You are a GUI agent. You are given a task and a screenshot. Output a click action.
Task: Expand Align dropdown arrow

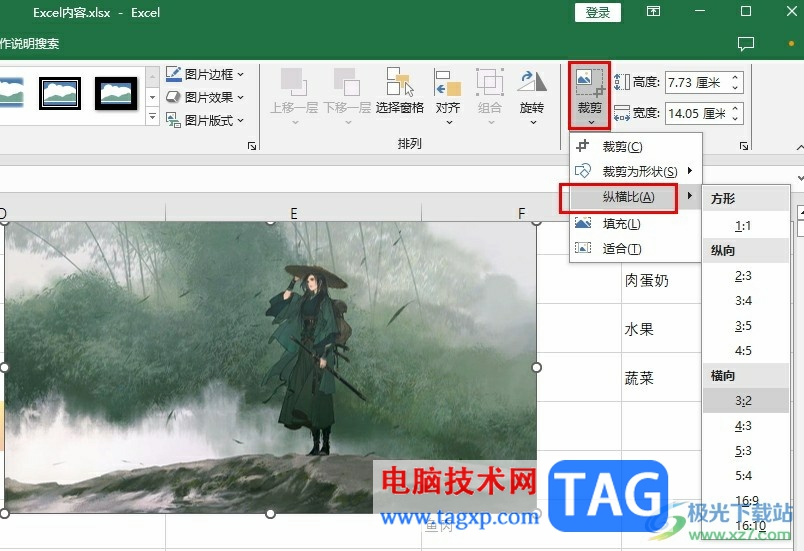tap(449, 123)
